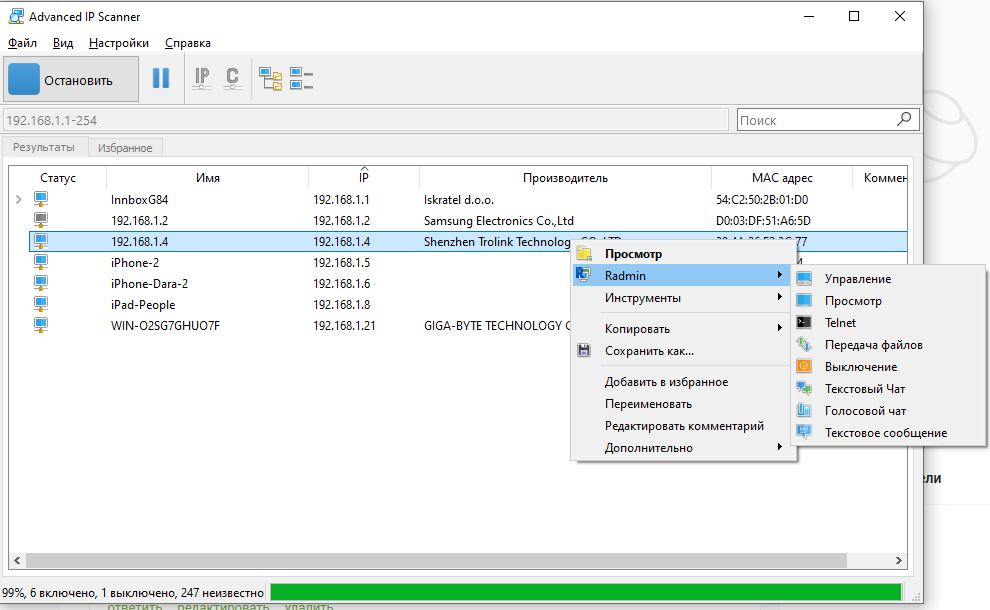Choose Передача файлов in Radmin submenu

pos(873,345)
